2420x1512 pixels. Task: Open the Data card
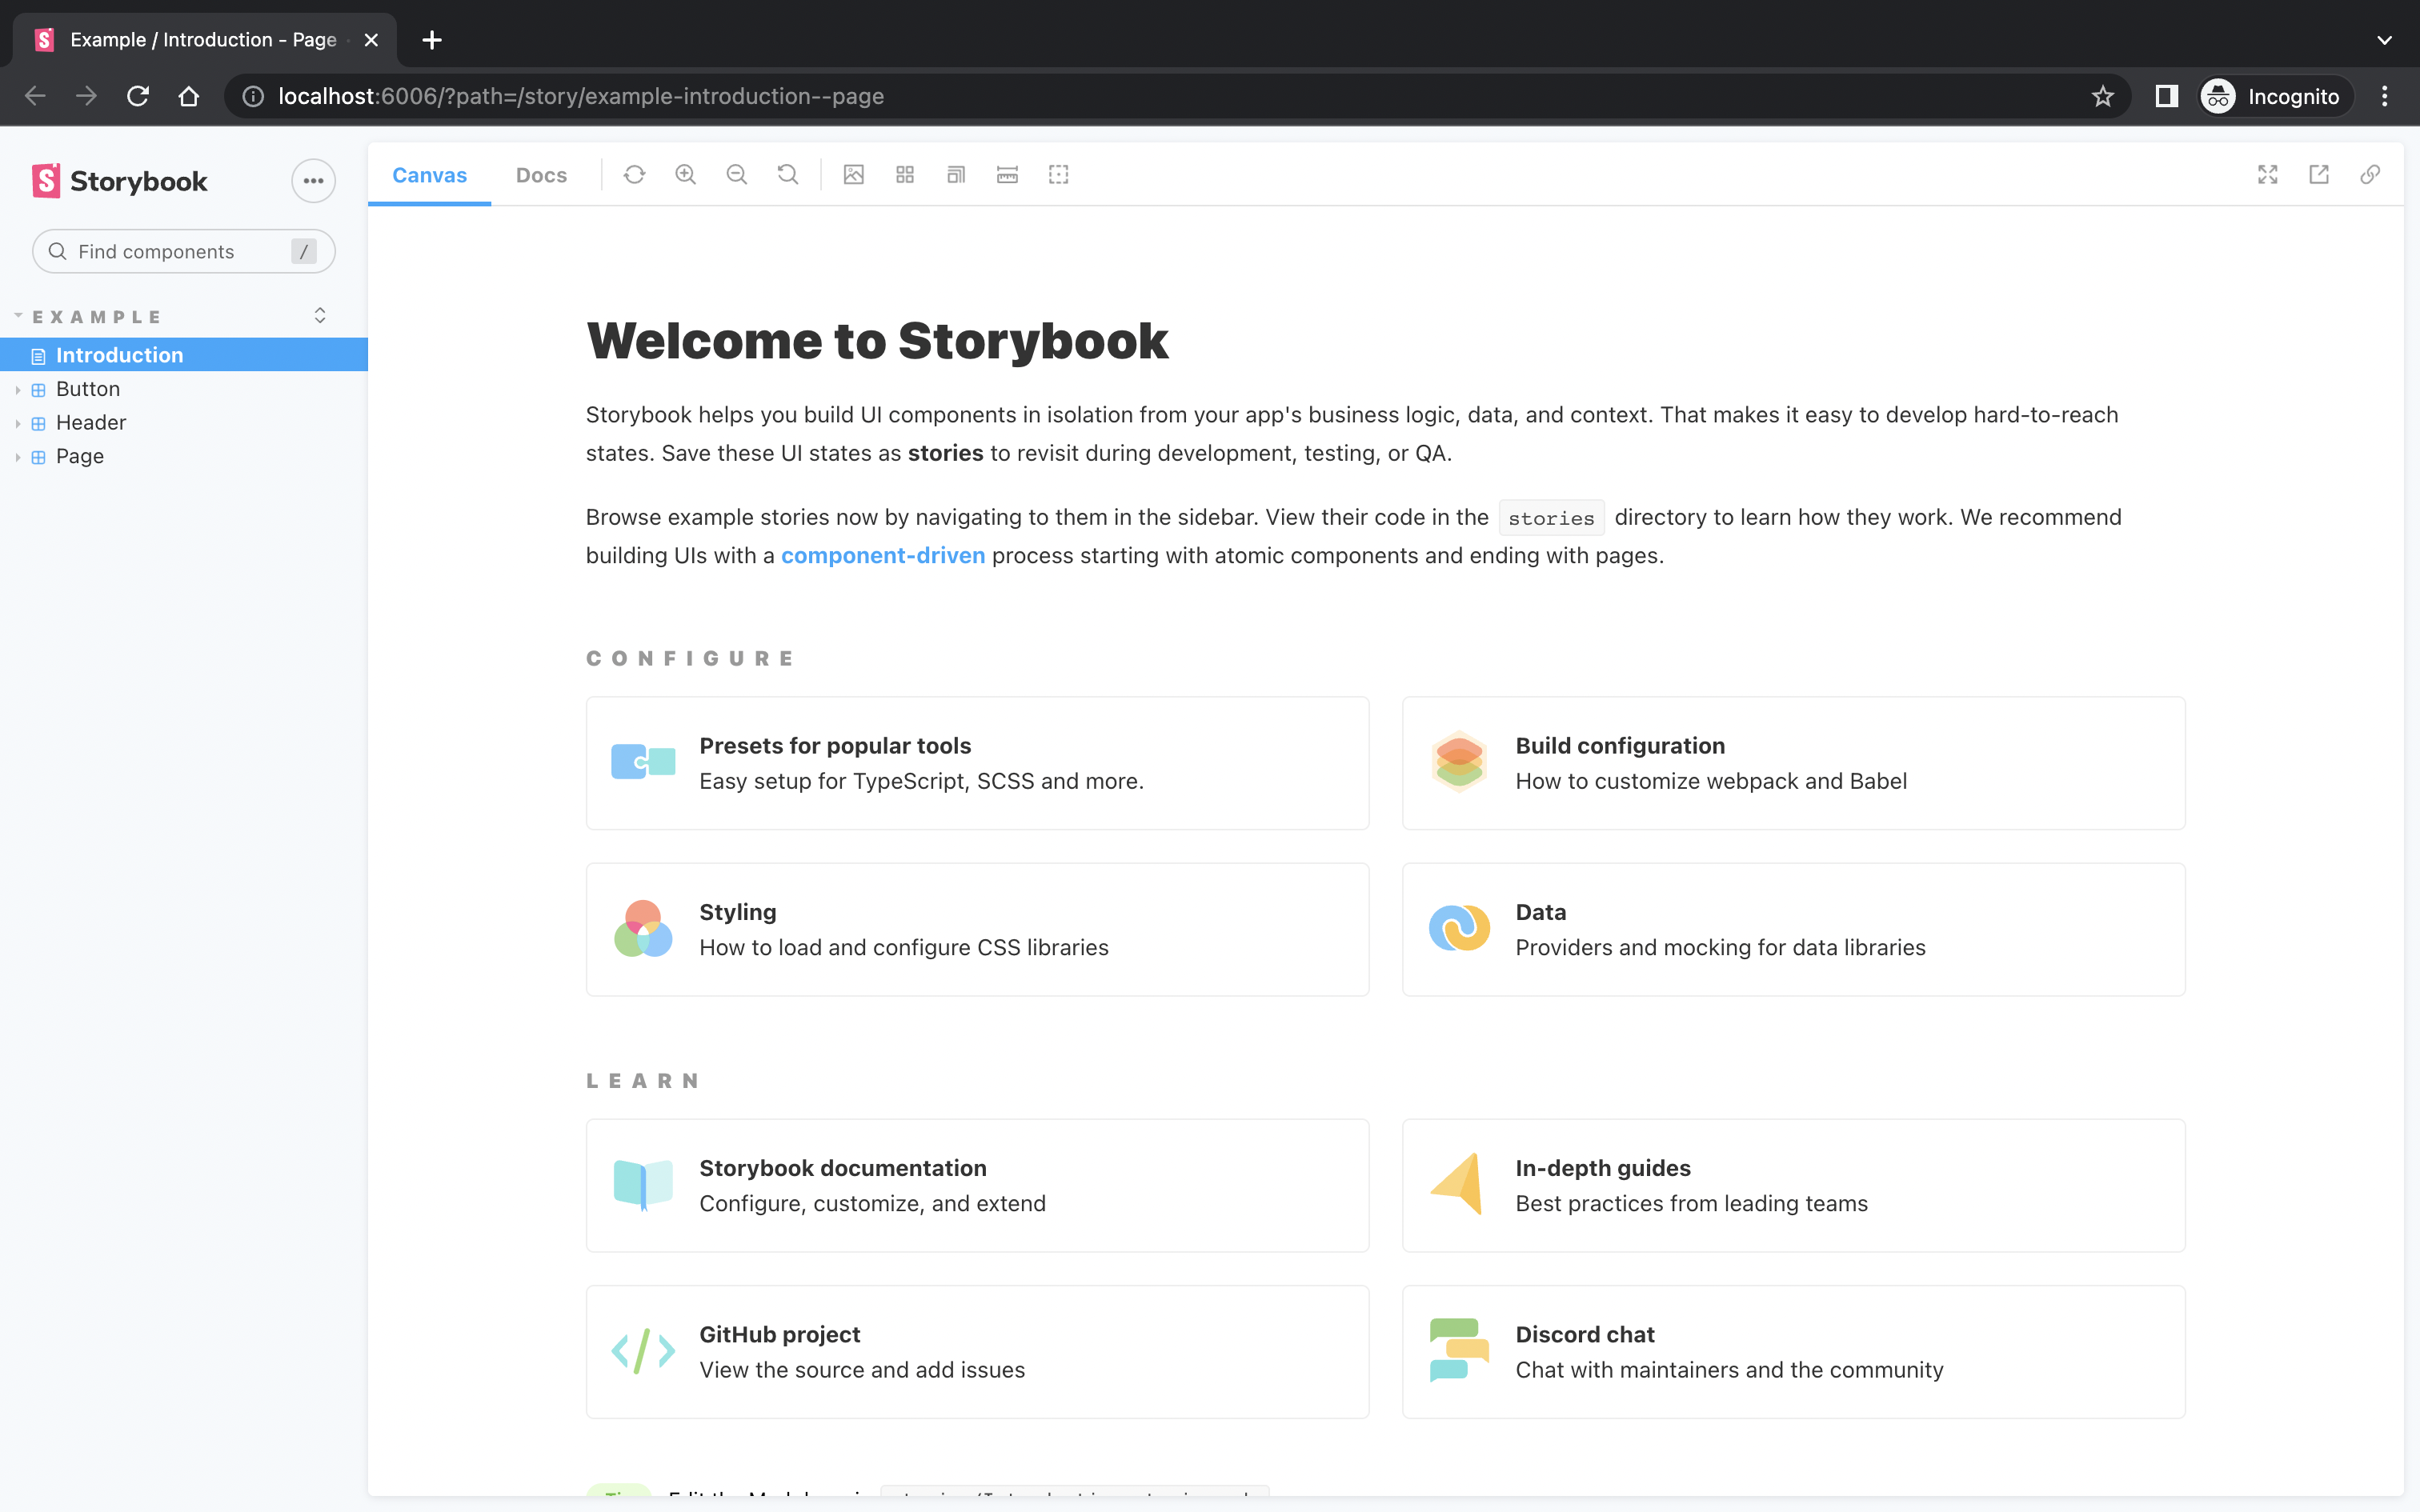pyautogui.click(x=1793, y=929)
